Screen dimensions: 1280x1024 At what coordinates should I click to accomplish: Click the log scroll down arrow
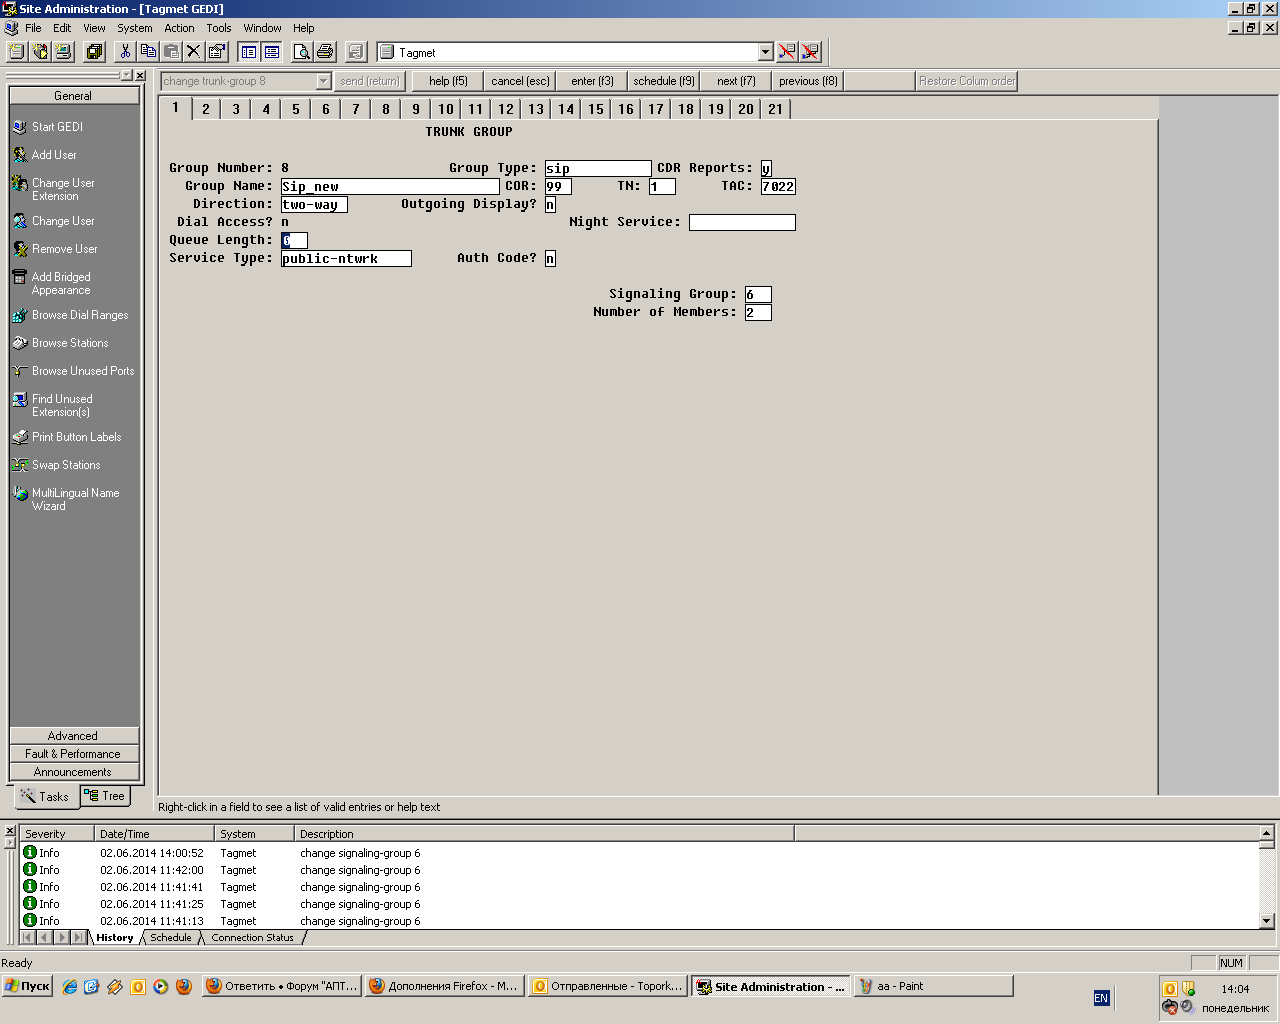(1266, 921)
